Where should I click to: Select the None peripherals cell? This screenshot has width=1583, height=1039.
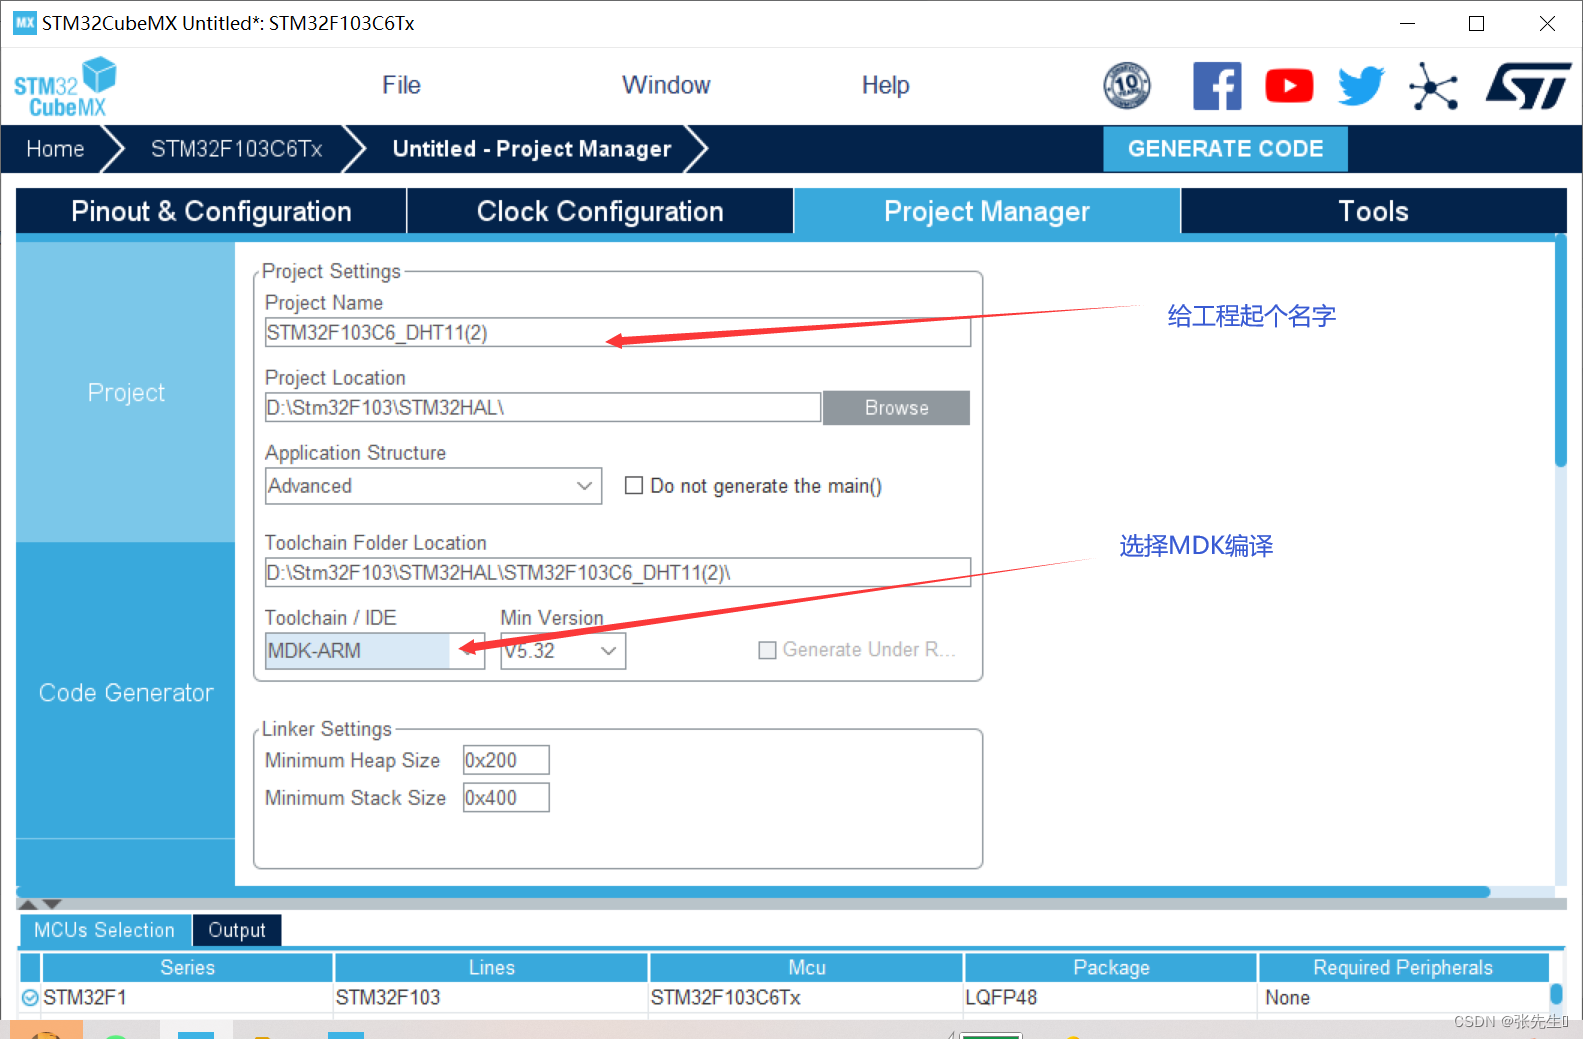point(1403,997)
